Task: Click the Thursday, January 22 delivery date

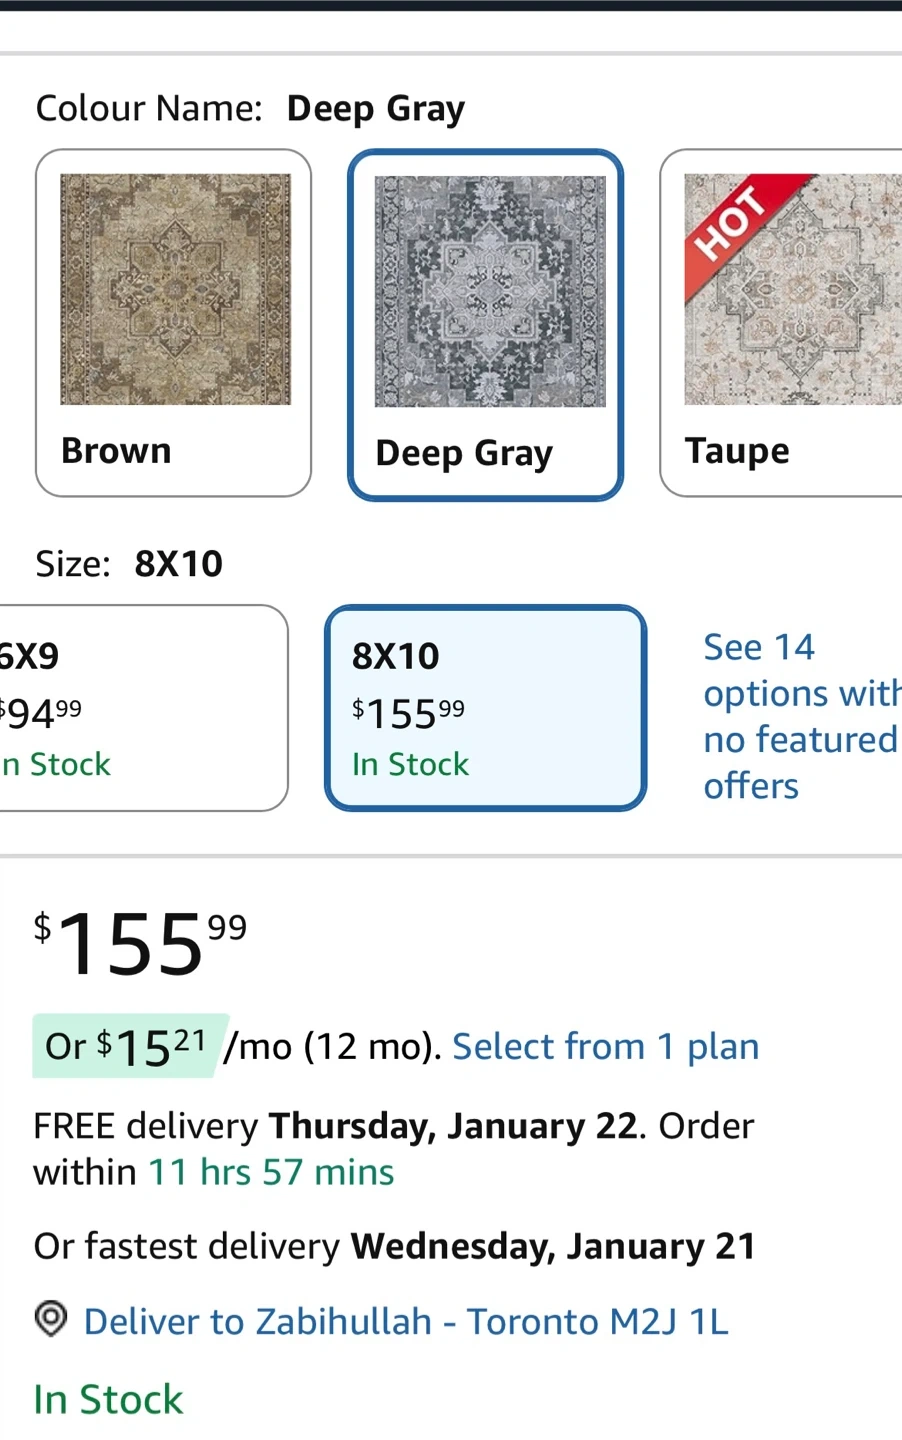Action: [x=453, y=1126]
